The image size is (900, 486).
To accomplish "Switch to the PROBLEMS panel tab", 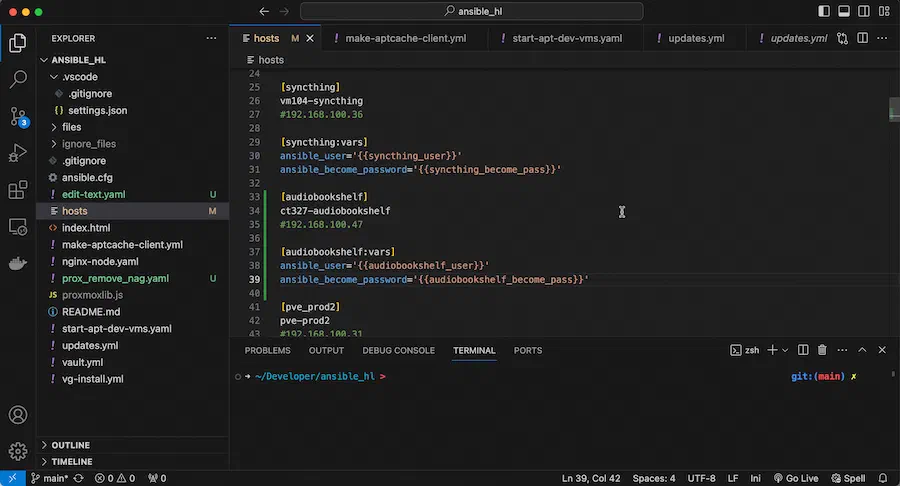I will (x=267, y=350).
